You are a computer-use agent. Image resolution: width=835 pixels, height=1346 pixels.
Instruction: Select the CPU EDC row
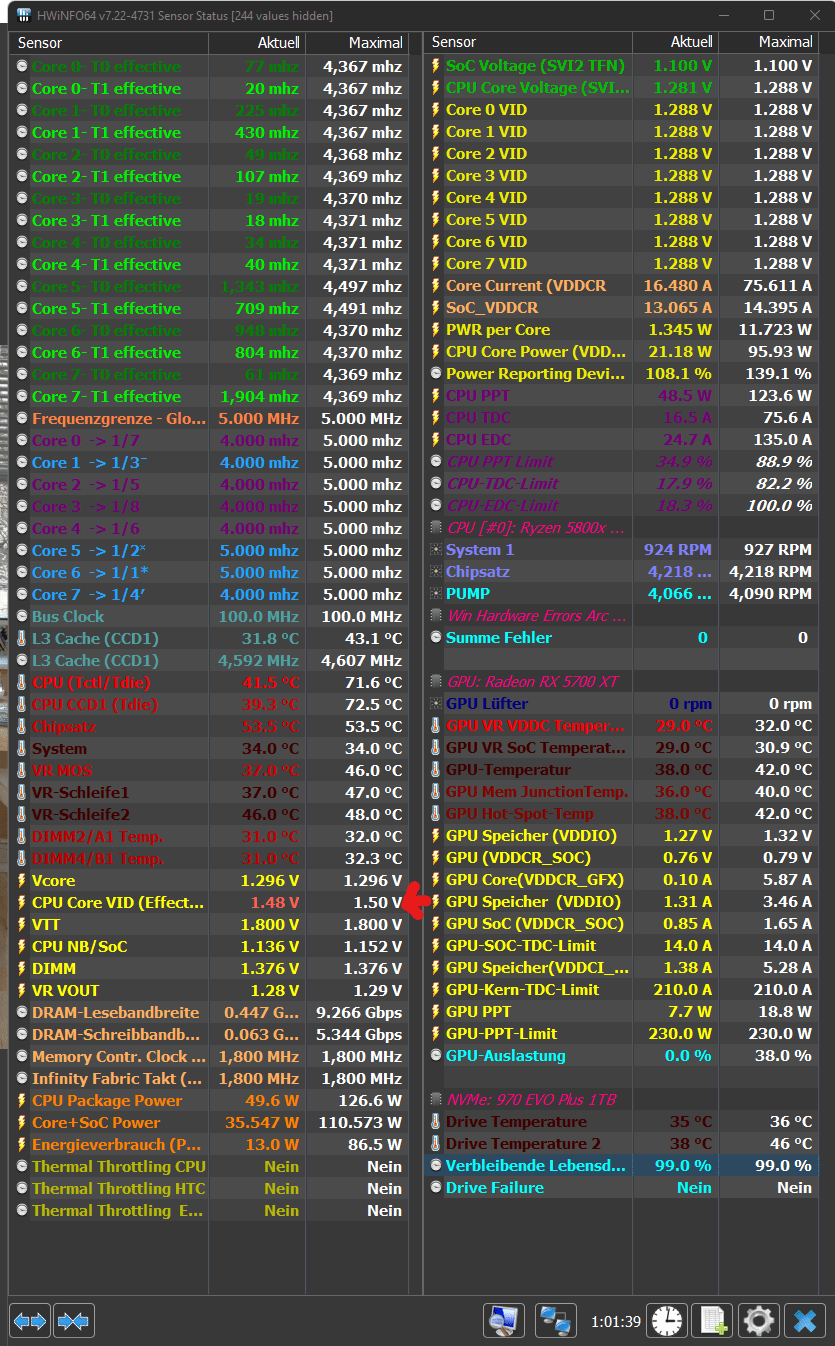[621, 440]
